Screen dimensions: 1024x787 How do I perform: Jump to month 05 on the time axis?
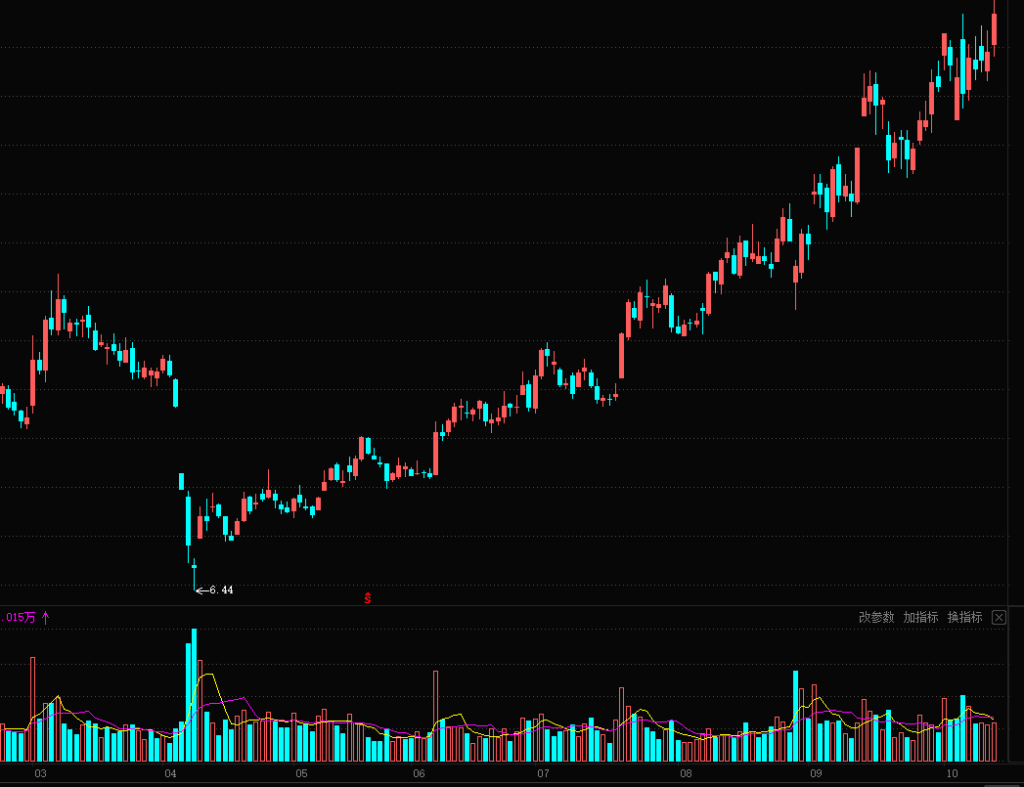pos(302,774)
